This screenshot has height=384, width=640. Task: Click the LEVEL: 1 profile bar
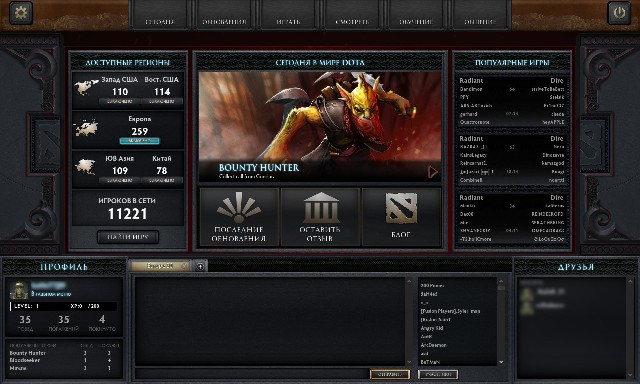coord(63,306)
